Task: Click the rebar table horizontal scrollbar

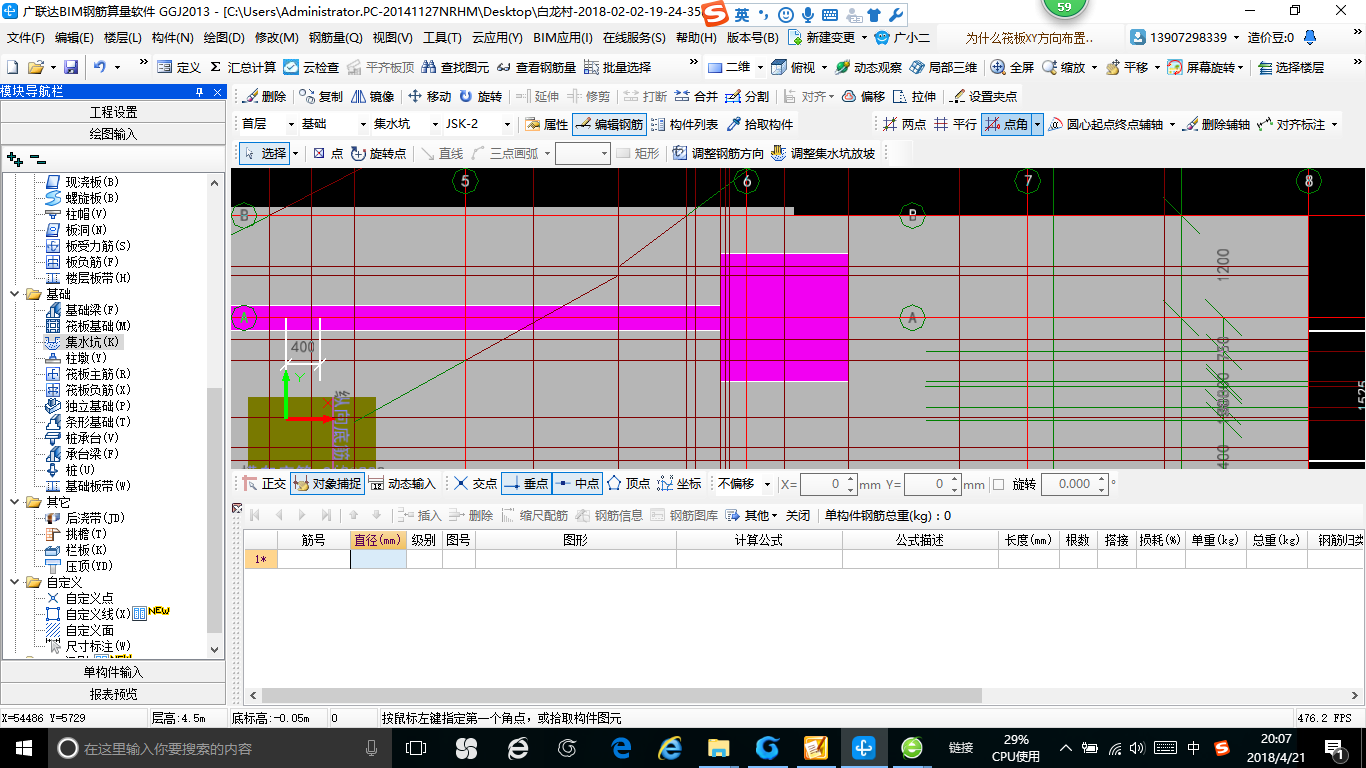Action: [620, 695]
